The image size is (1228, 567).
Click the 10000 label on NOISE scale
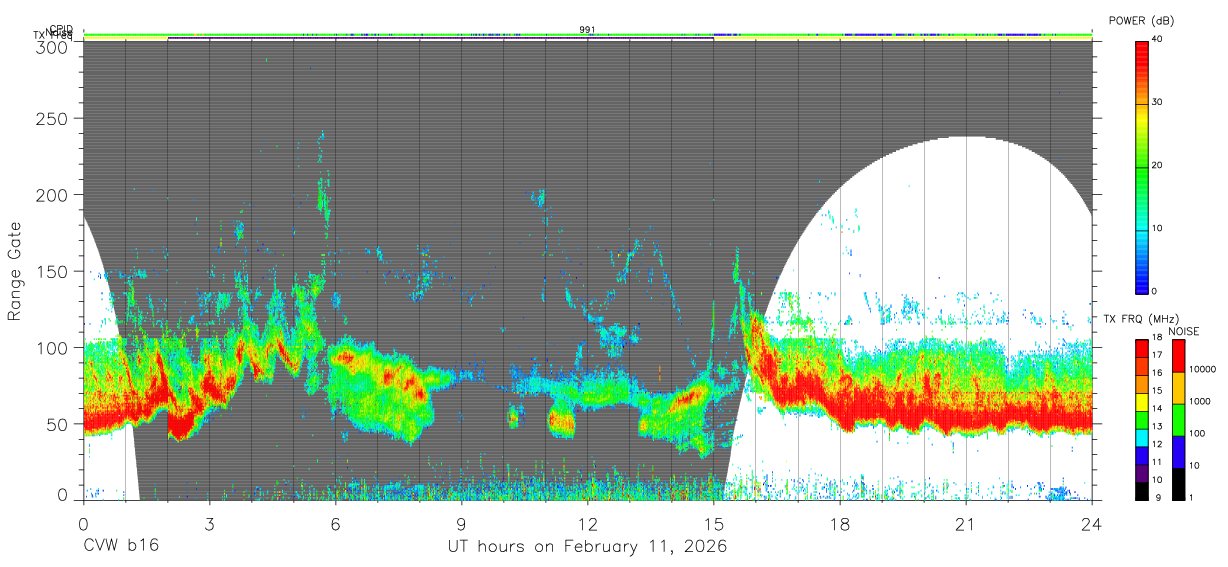[1201, 369]
